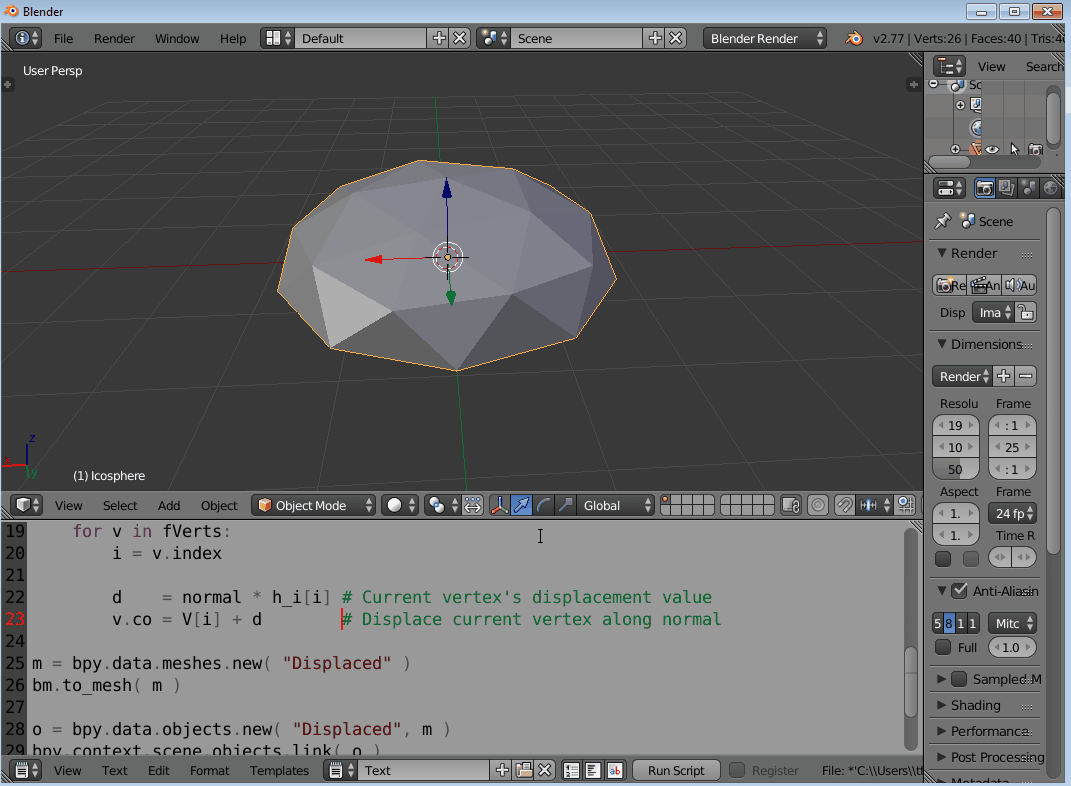Toggle line numbers in text editor
Screen dimensions: 1071x786
point(571,769)
